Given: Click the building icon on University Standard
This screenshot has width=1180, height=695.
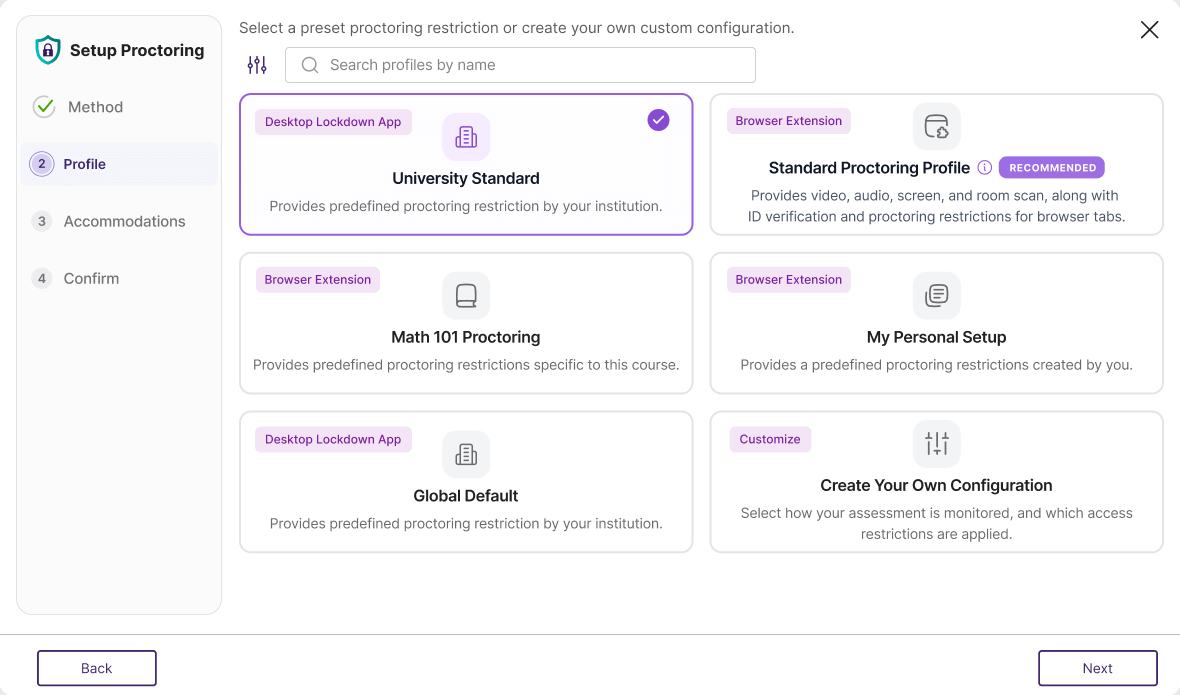Looking at the screenshot, I should coord(466,136).
